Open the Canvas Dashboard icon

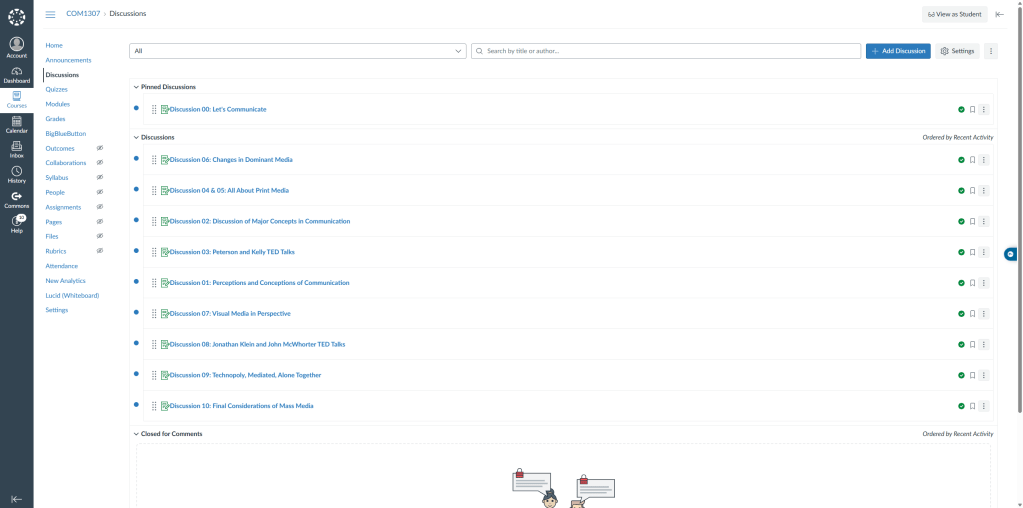tap(16, 74)
